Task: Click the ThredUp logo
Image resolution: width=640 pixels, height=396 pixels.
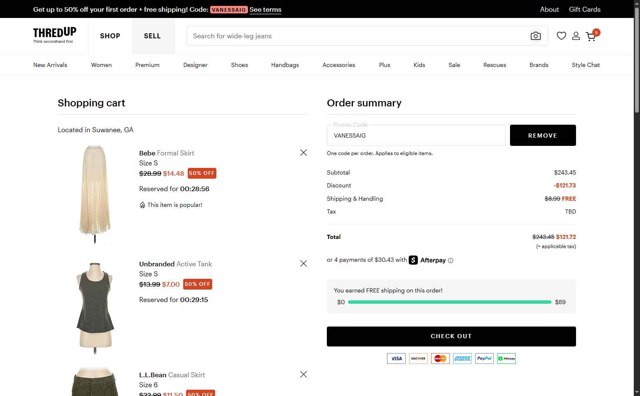Action: (x=54, y=35)
